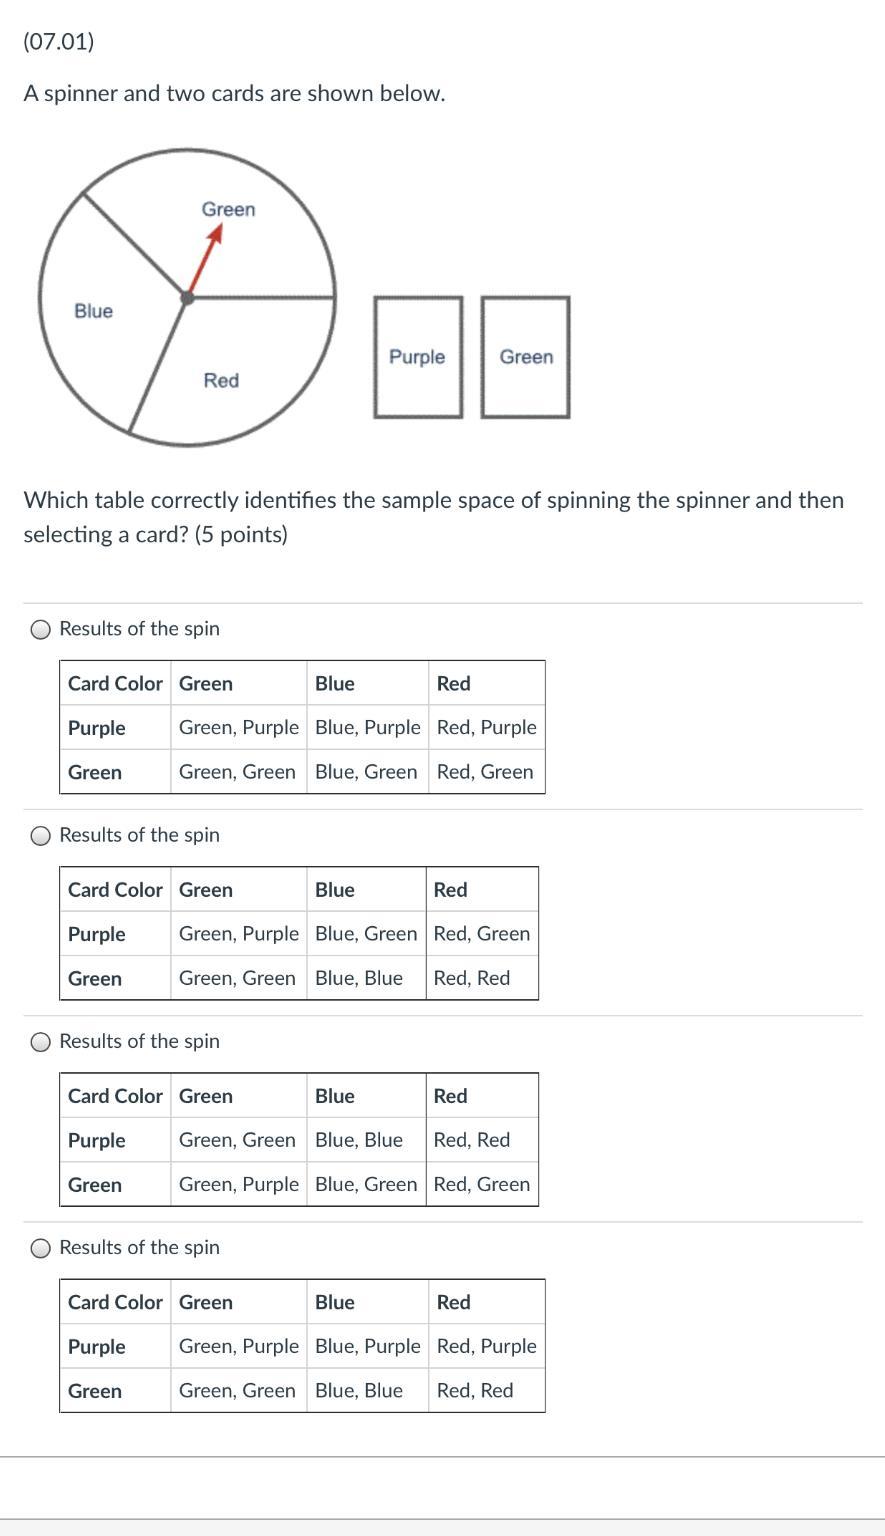
Task: Click "Results of the spin" label of last option
Action: pos(140,1248)
